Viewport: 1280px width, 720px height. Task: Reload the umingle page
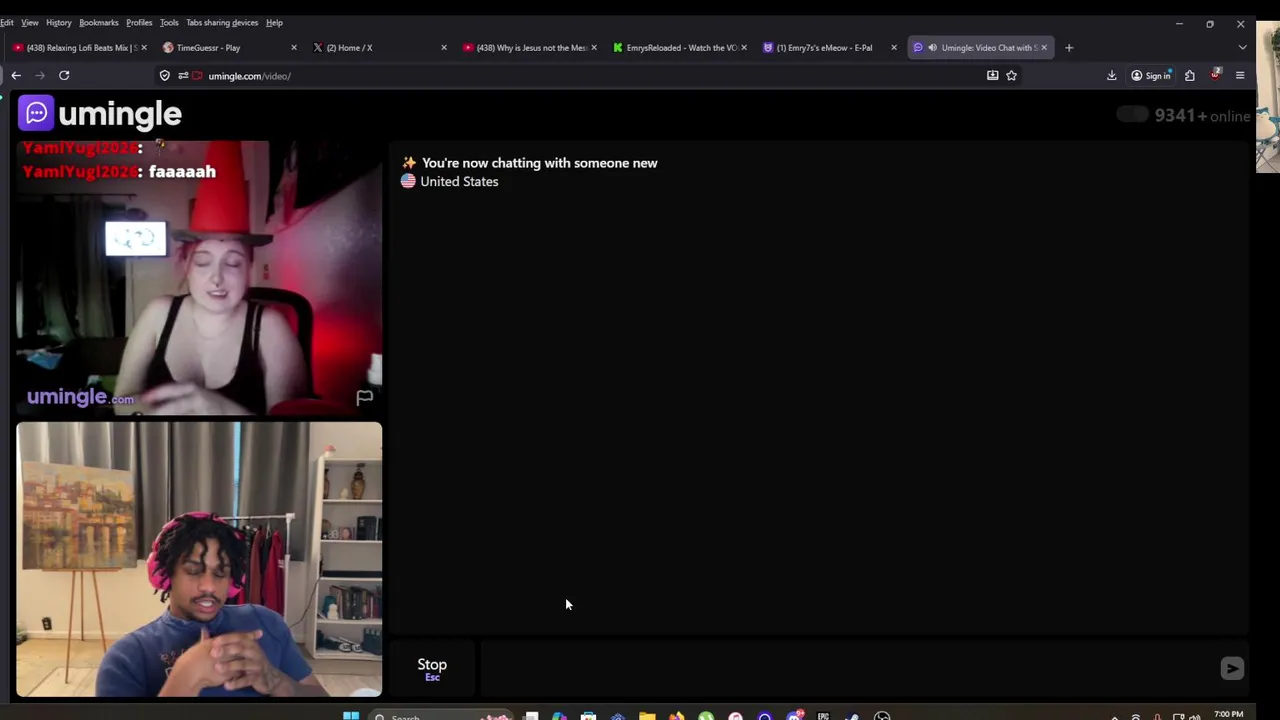[x=64, y=75]
